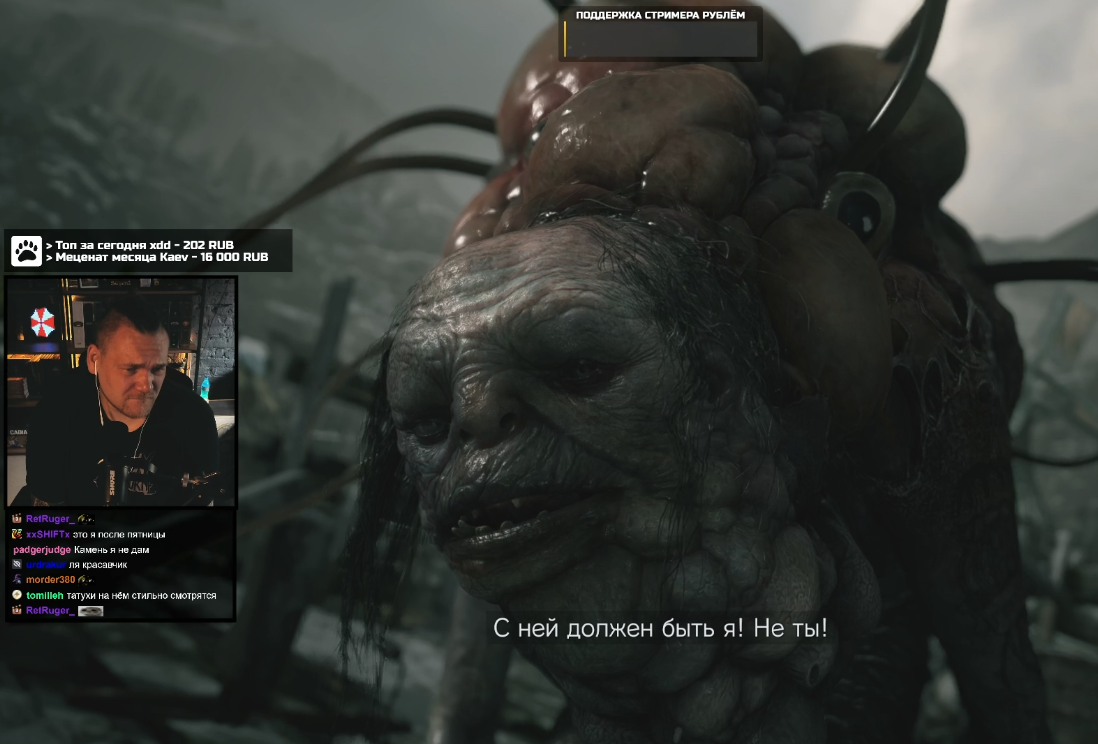Open xxSHIFTx's username in chat
The width and height of the screenshot is (1098, 744).
point(48,534)
